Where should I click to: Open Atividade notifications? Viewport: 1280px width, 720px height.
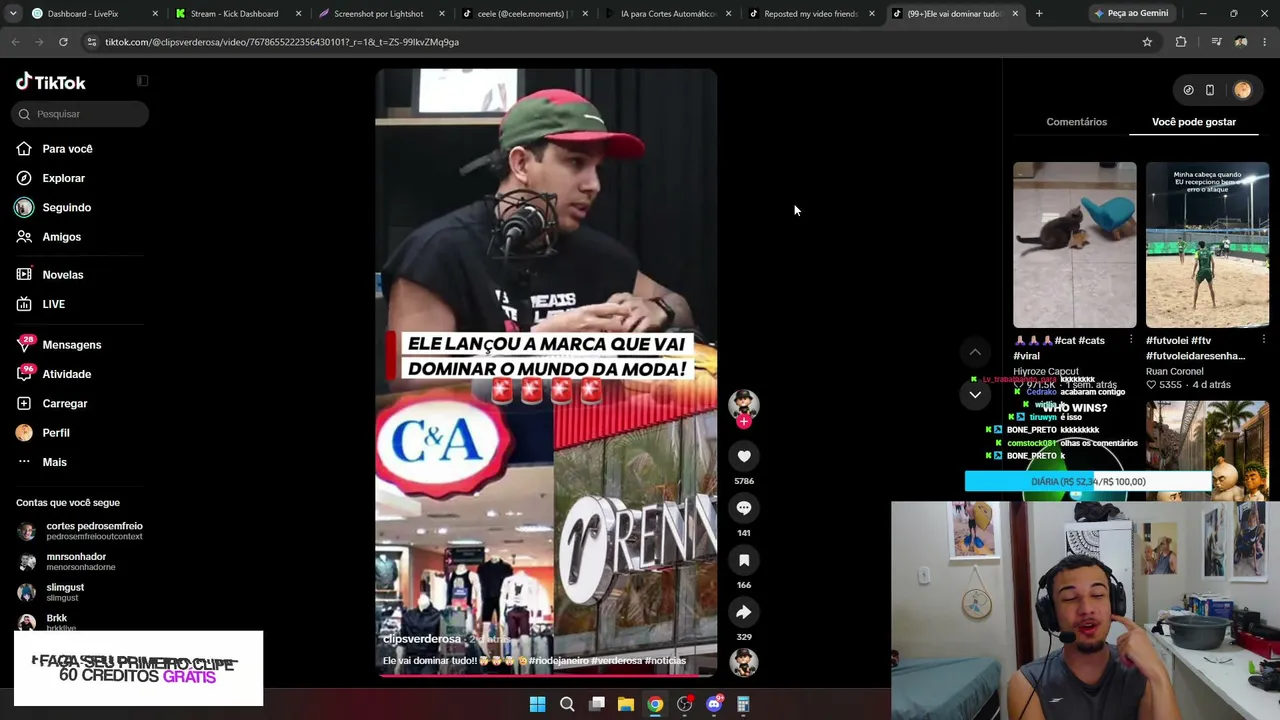pos(66,374)
